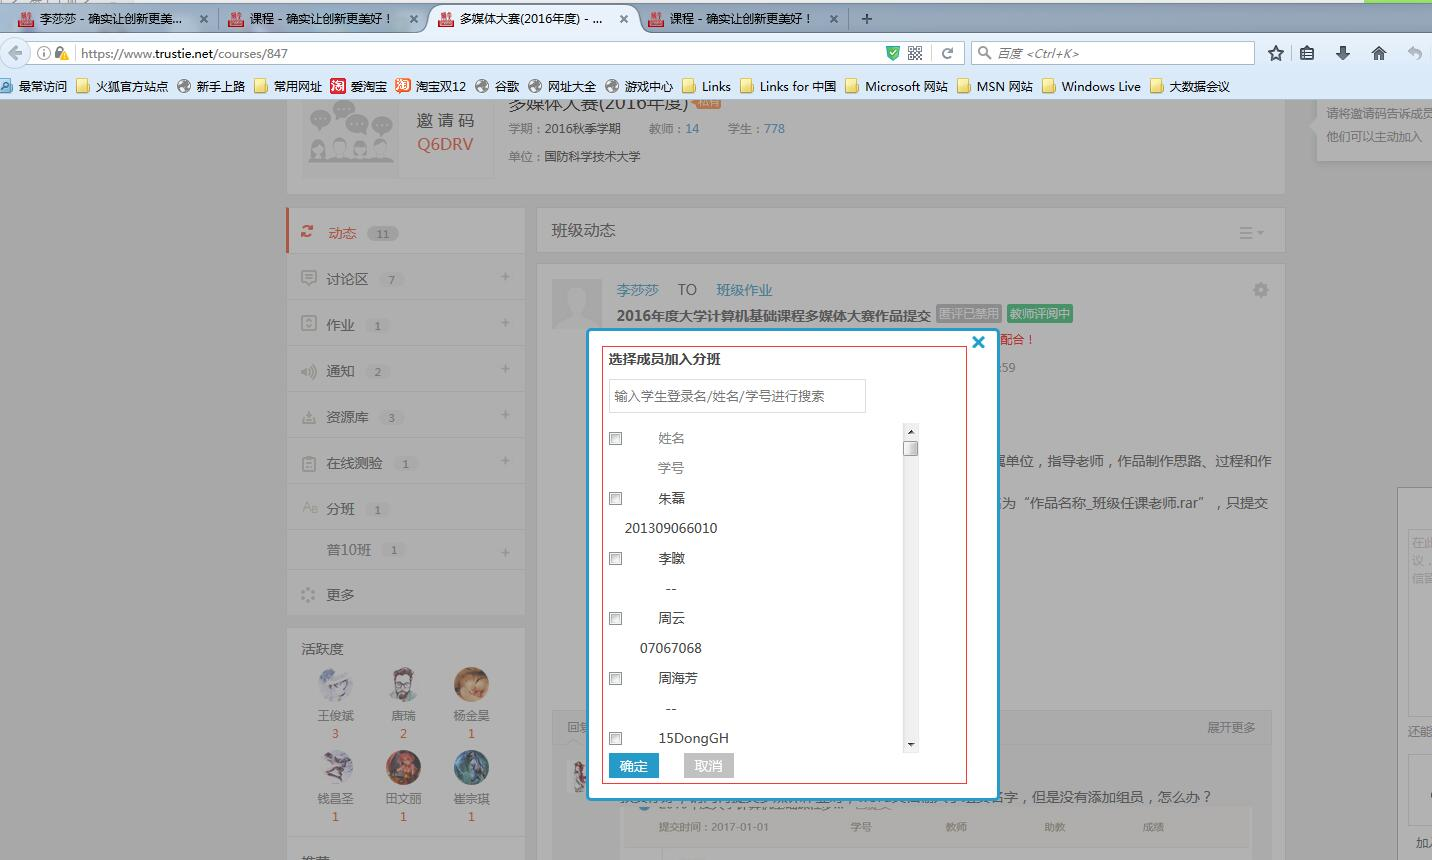Open 班级作业 link in post
This screenshot has width=1432, height=860.
pos(744,290)
